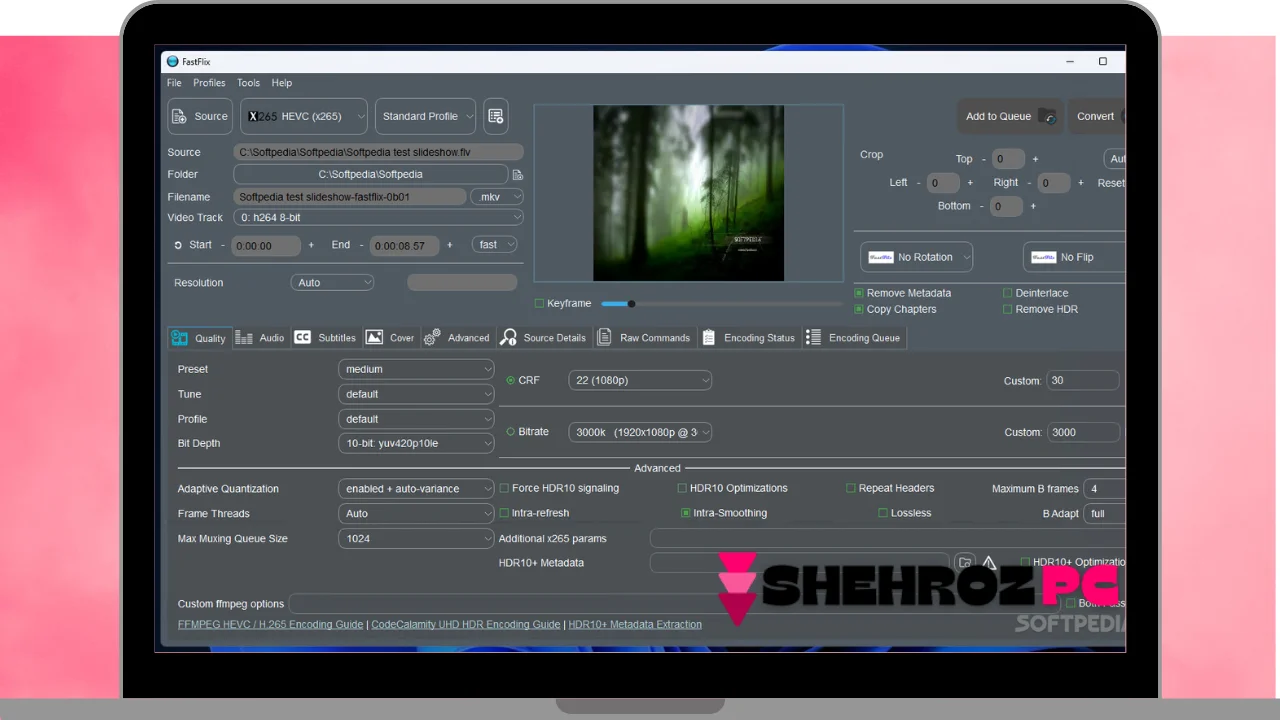Enable Force HDR10 signaling checkbox
Image resolution: width=1280 pixels, height=720 pixels.
pos(504,488)
